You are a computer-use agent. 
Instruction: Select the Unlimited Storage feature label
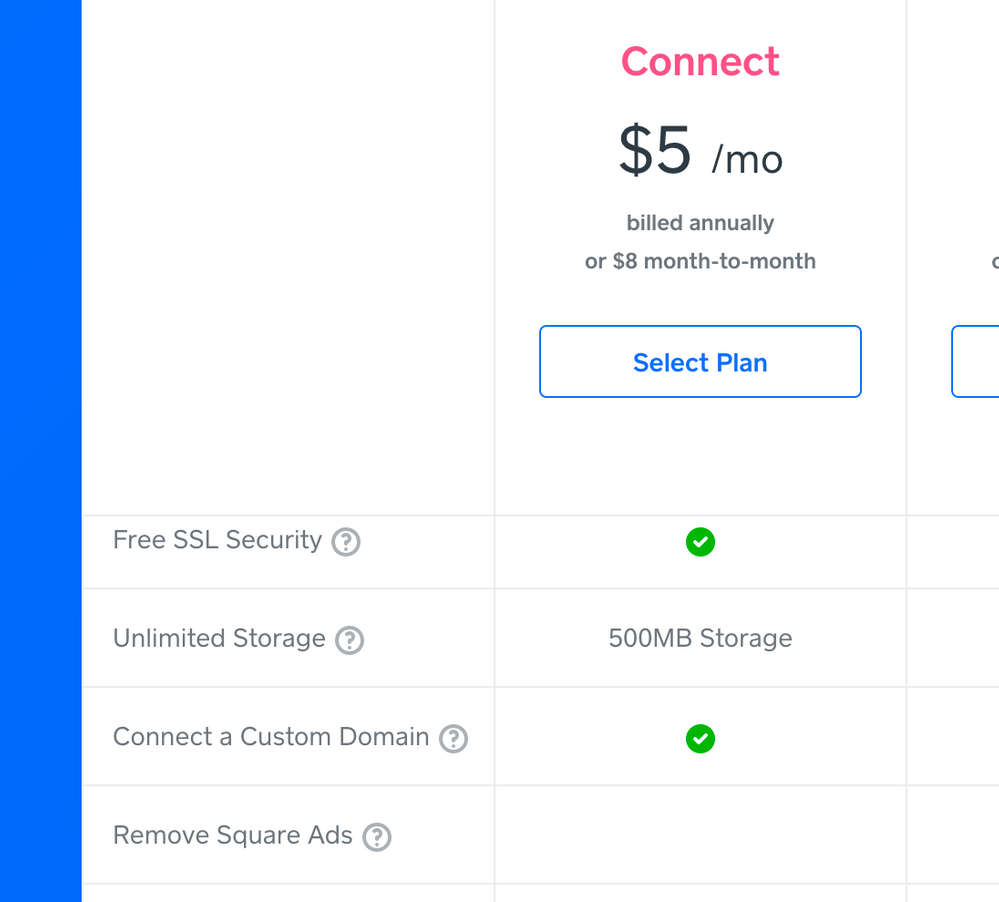coord(219,639)
